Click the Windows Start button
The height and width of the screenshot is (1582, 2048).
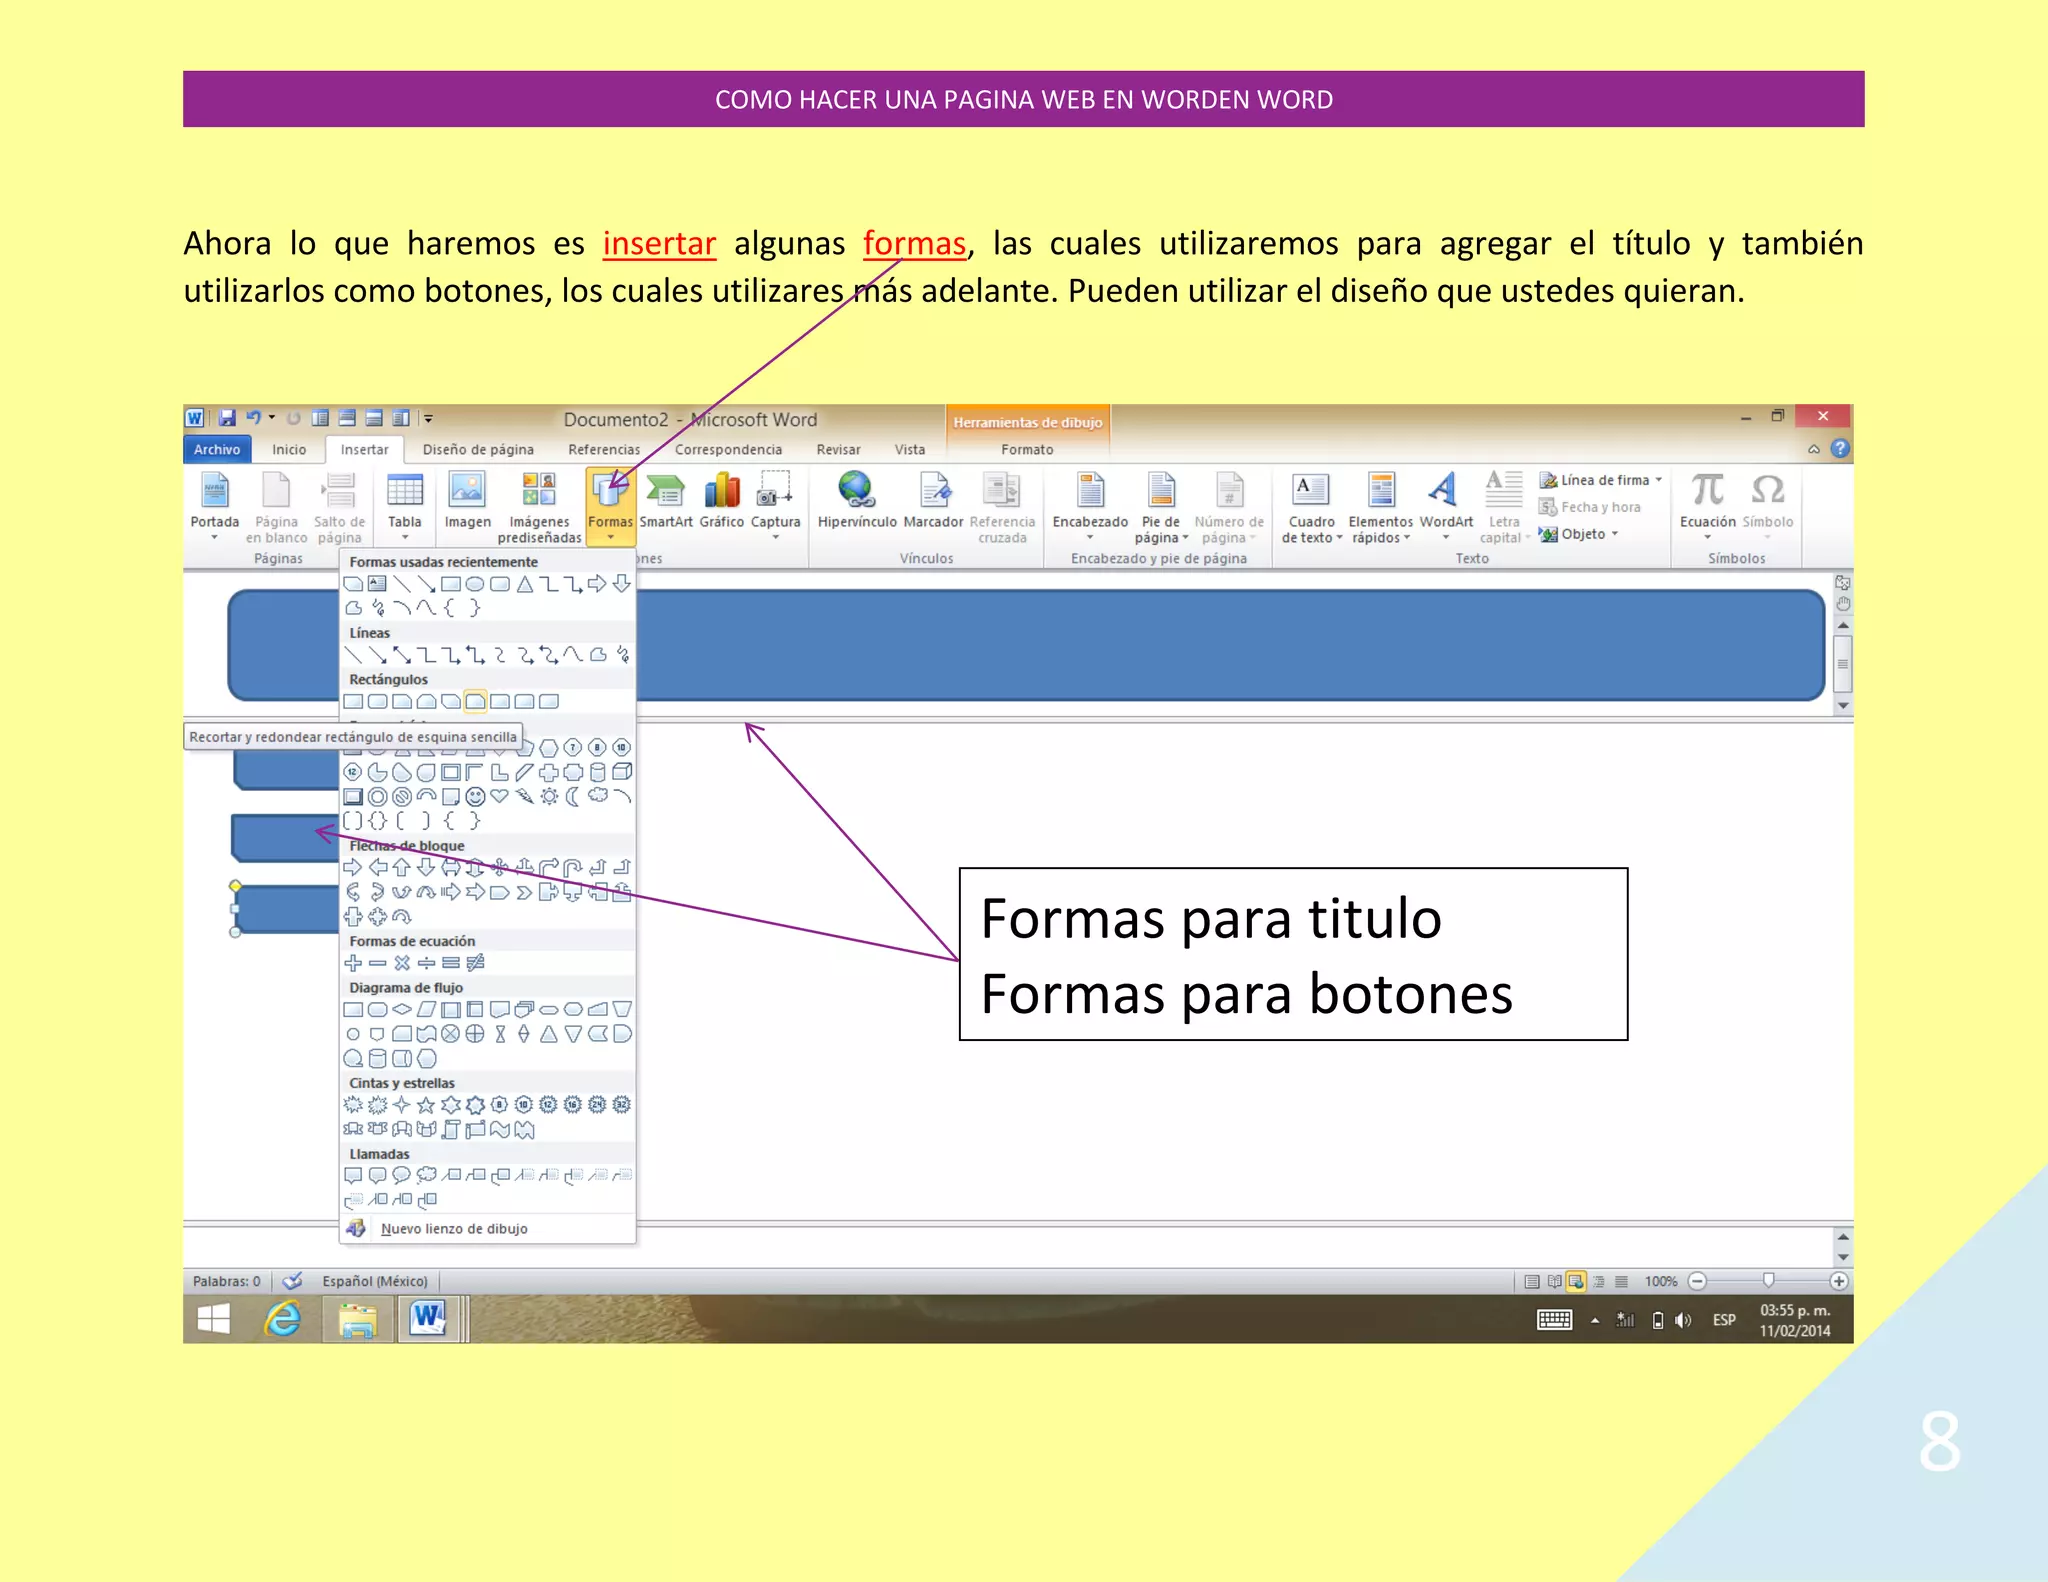[x=213, y=1320]
